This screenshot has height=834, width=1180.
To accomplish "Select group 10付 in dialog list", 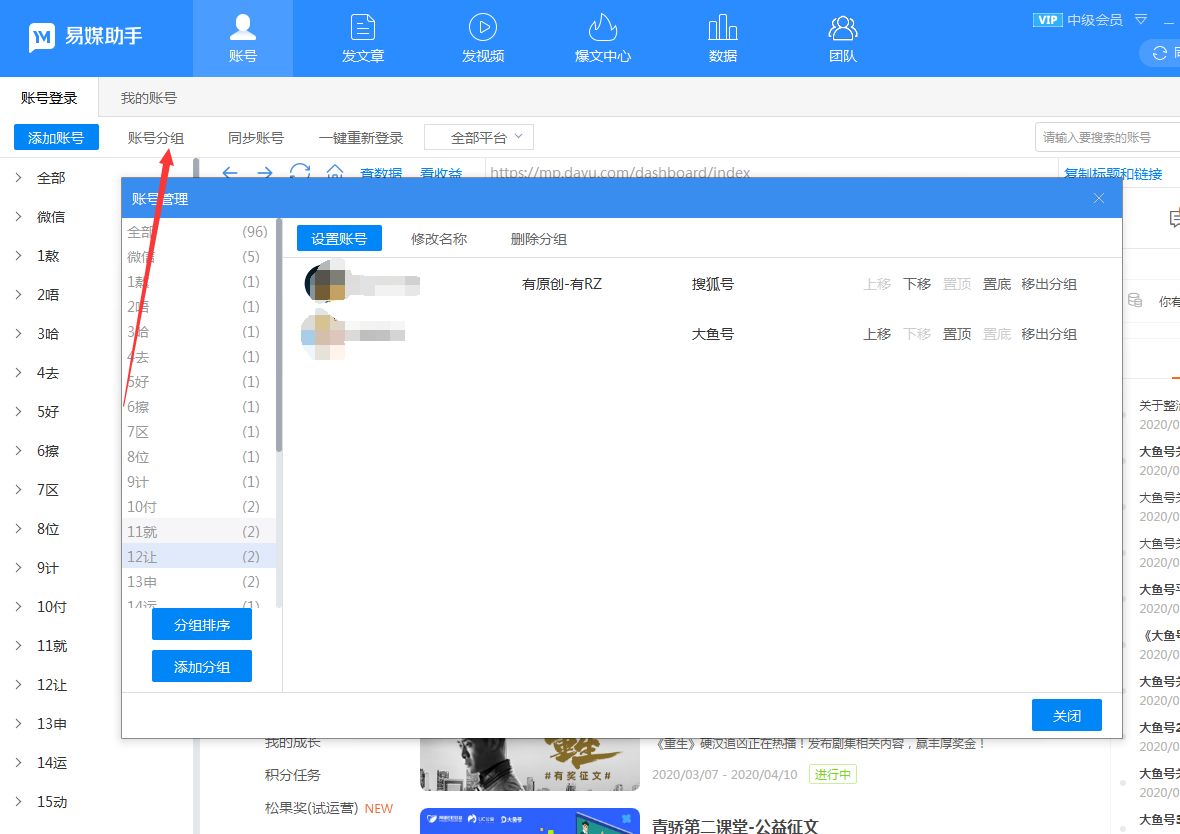I will coord(199,507).
